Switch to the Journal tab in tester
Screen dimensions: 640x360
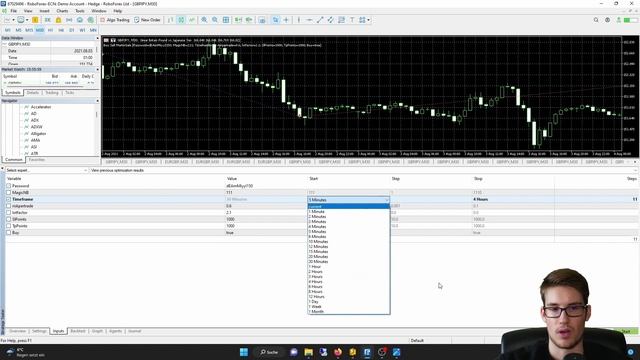point(135,331)
